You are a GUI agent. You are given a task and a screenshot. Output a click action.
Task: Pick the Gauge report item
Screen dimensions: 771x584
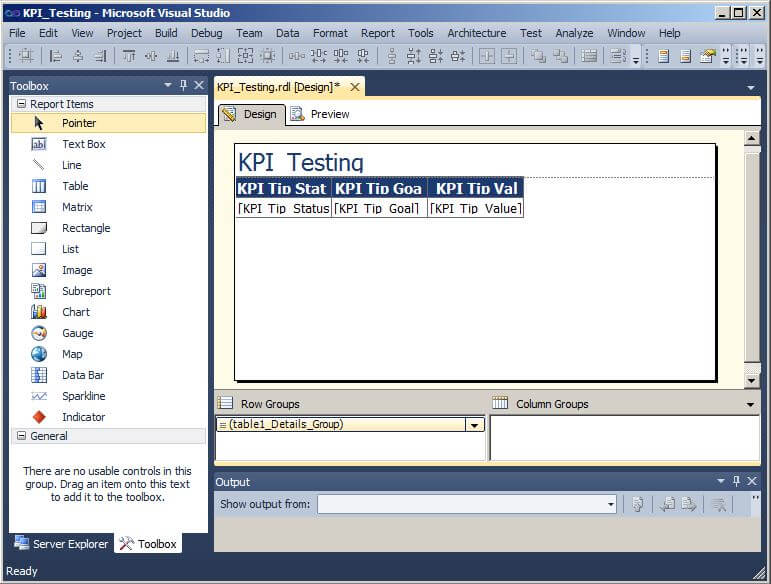tap(108, 333)
